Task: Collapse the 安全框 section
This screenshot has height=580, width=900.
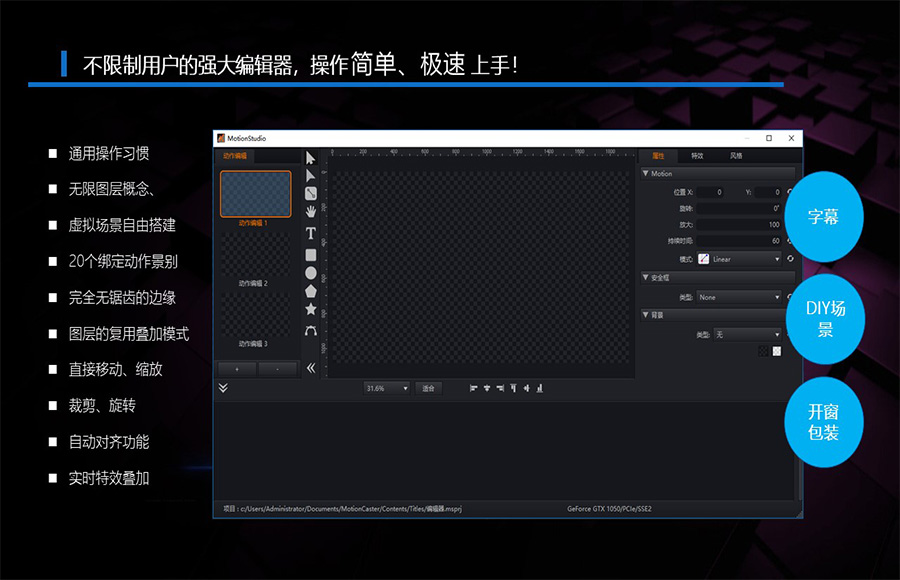Action: coord(646,277)
